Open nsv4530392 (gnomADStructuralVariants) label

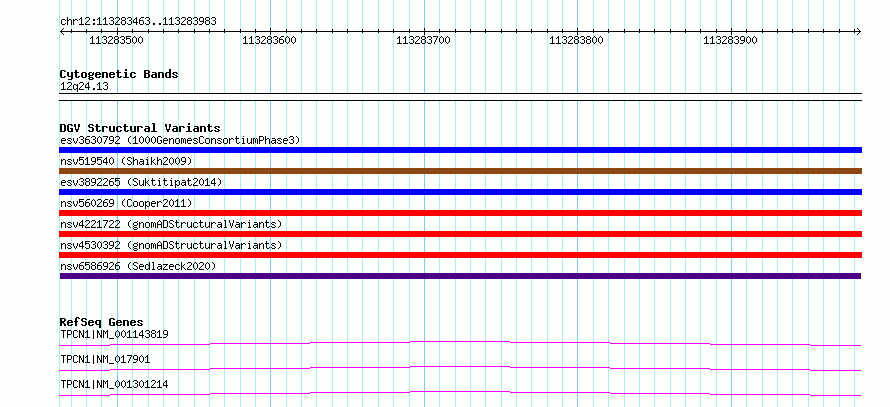(x=171, y=245)
